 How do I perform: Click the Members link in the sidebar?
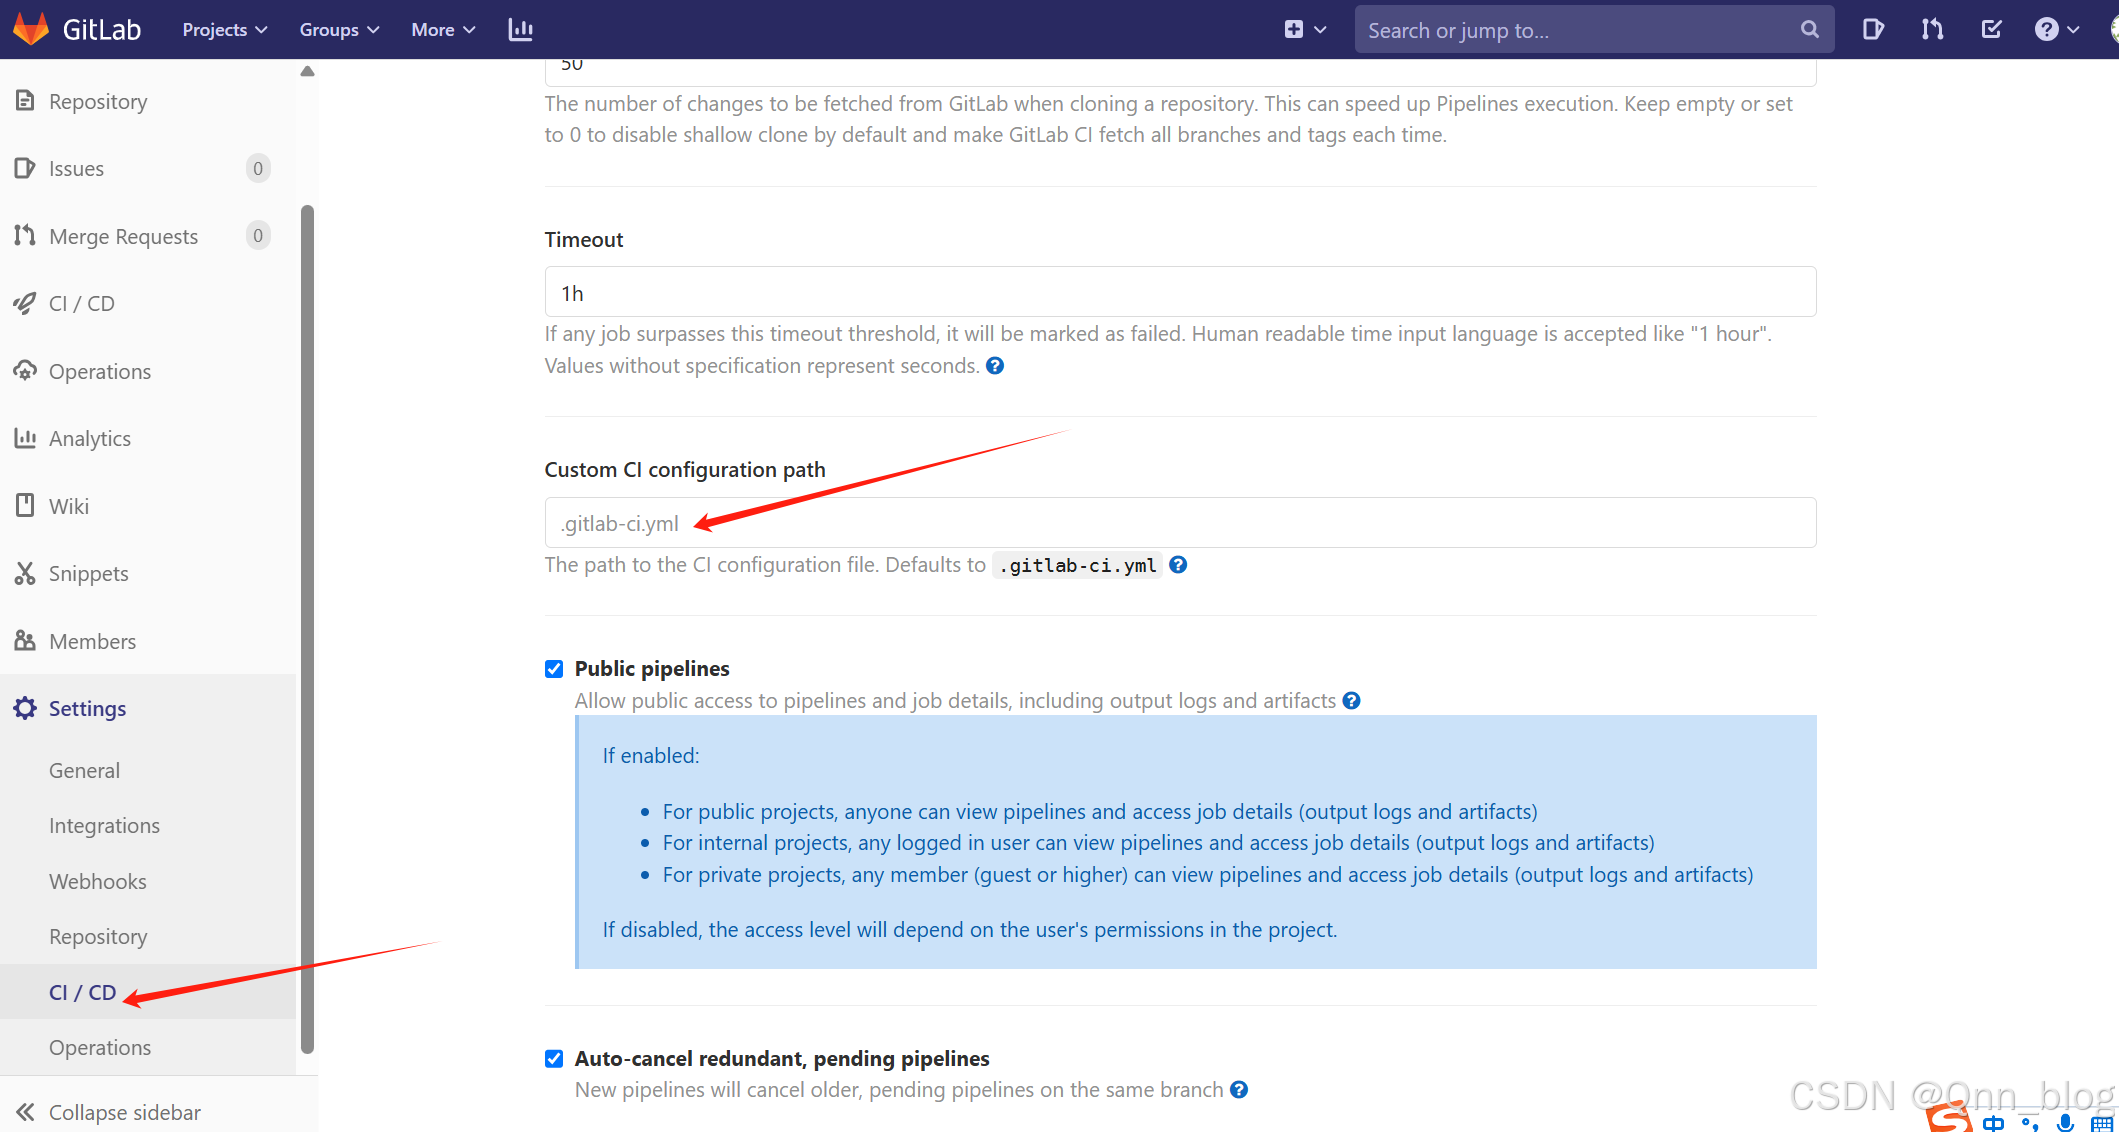pos(92,641)
